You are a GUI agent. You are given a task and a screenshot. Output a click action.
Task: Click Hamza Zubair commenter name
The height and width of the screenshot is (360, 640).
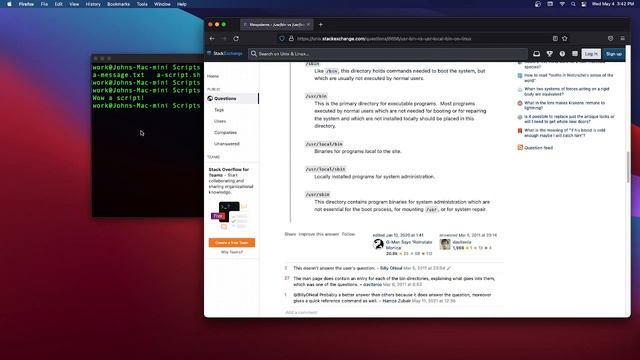[x=396, y=301]
